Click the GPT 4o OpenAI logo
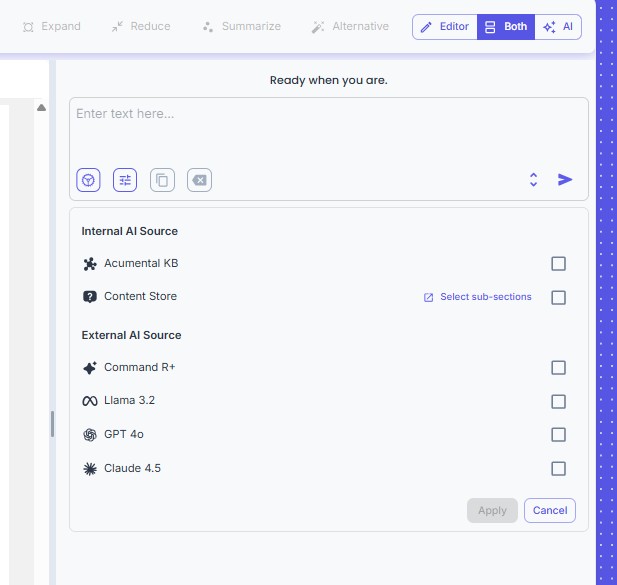The image size is (617, 585). 90,435
